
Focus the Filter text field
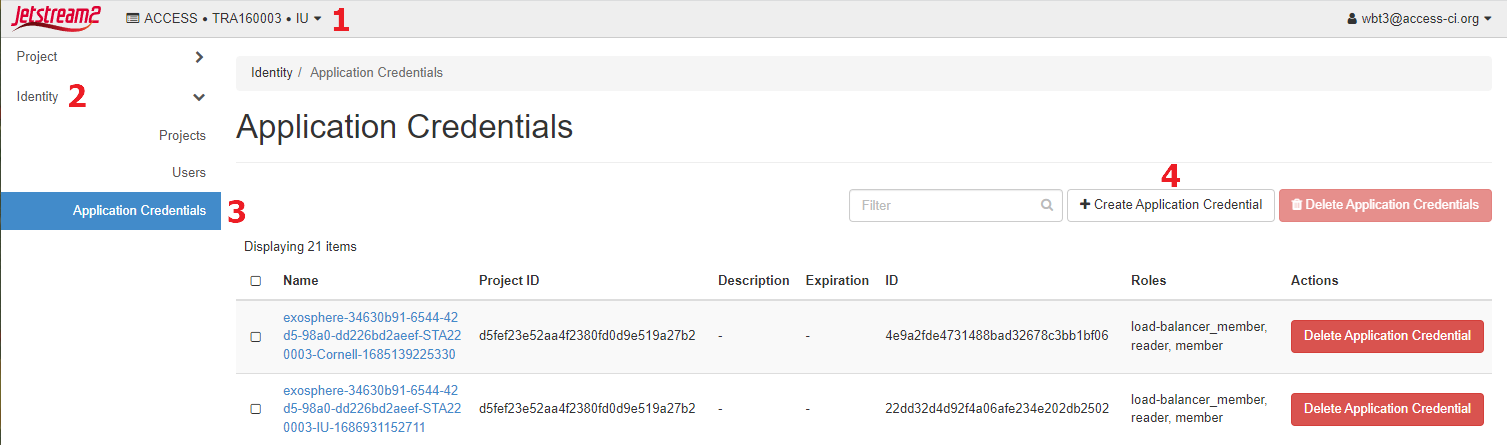tap(945, 205)
